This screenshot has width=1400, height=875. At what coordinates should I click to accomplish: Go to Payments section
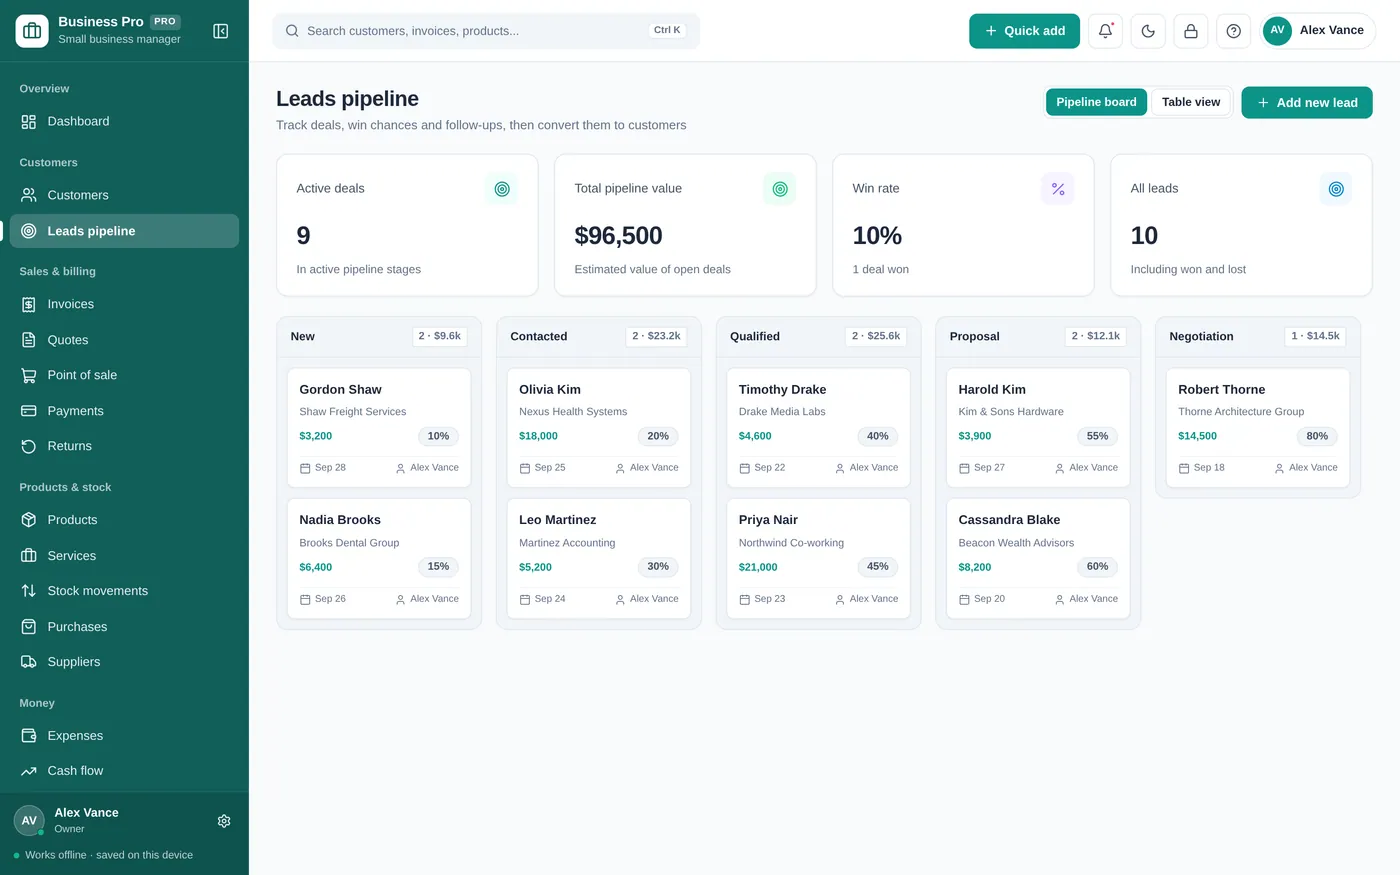(x=124, y=411)
